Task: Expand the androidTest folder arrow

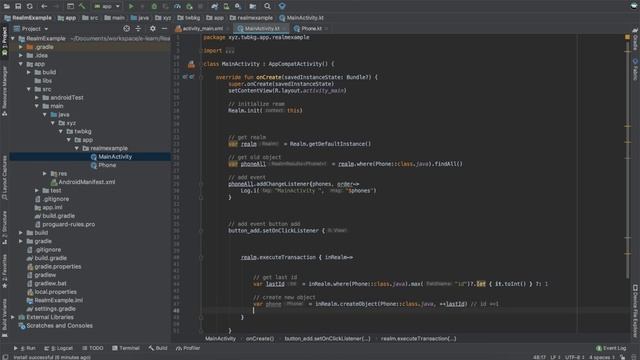Action: tap(37, 98)
